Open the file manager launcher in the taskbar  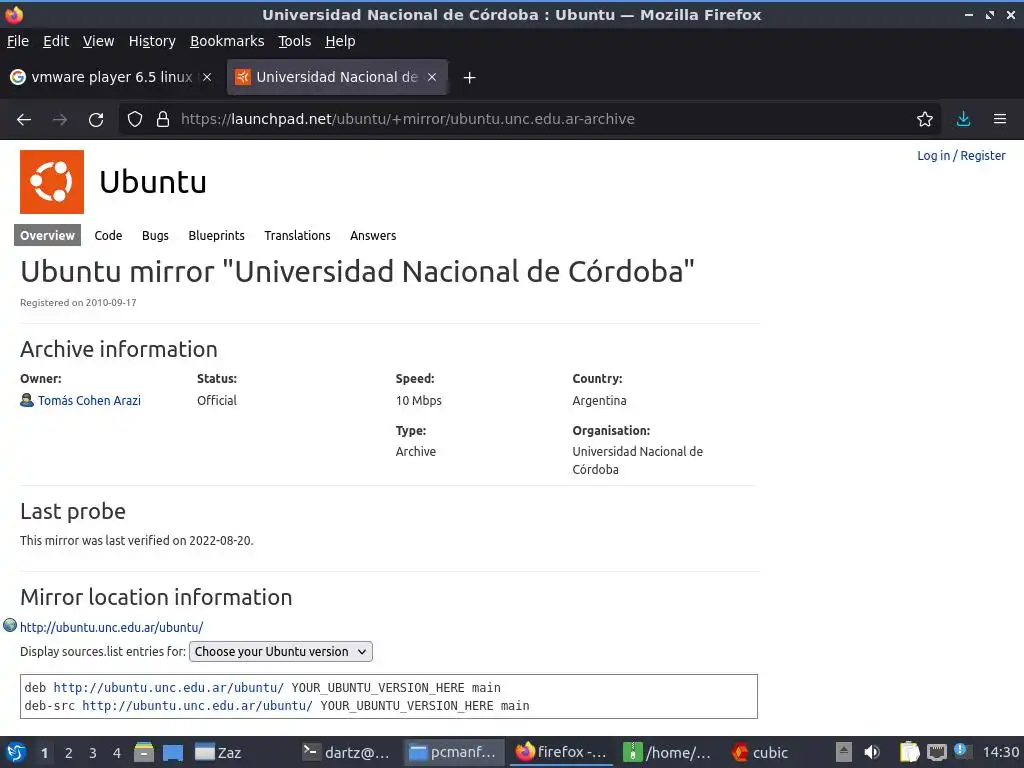click(144, 752)
